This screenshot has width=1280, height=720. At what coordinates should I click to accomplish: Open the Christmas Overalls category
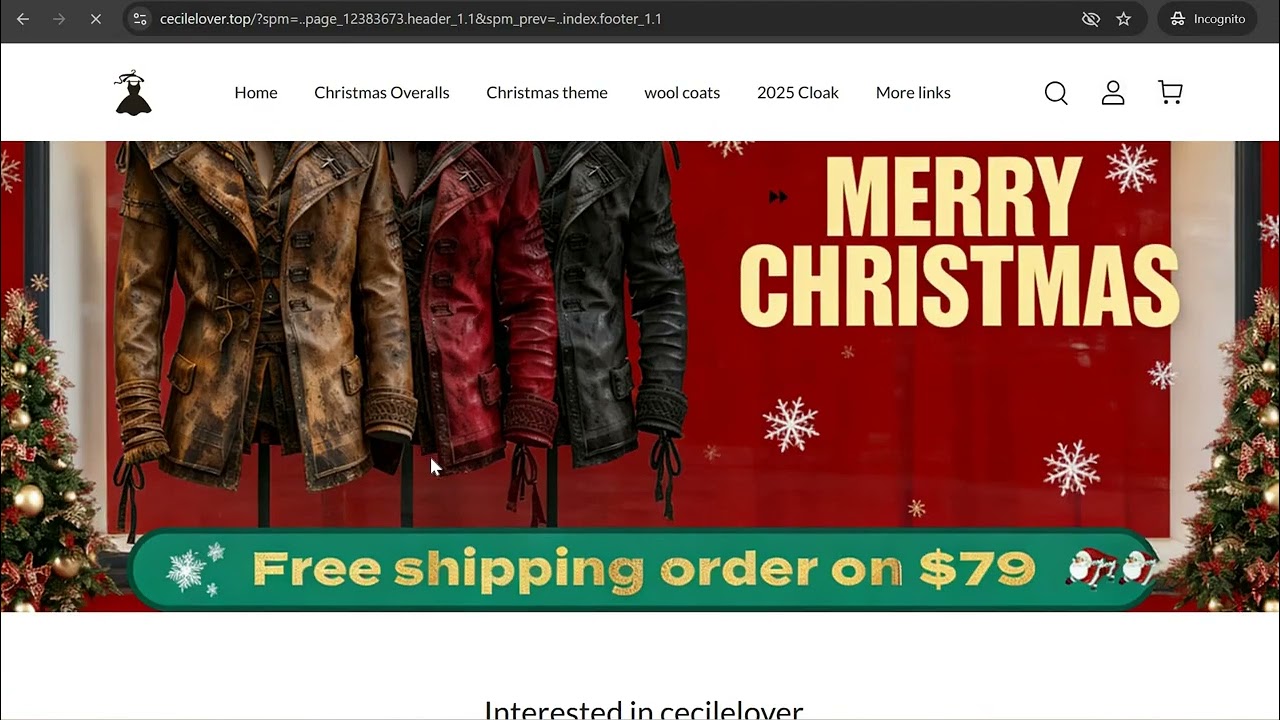[x=382, y=93]
